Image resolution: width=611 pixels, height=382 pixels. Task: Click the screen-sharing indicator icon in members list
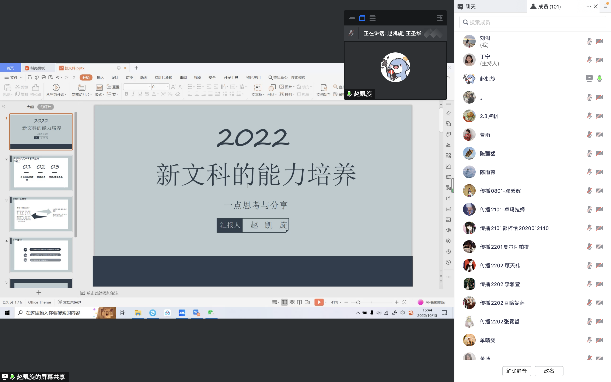[x=589, y=78]
